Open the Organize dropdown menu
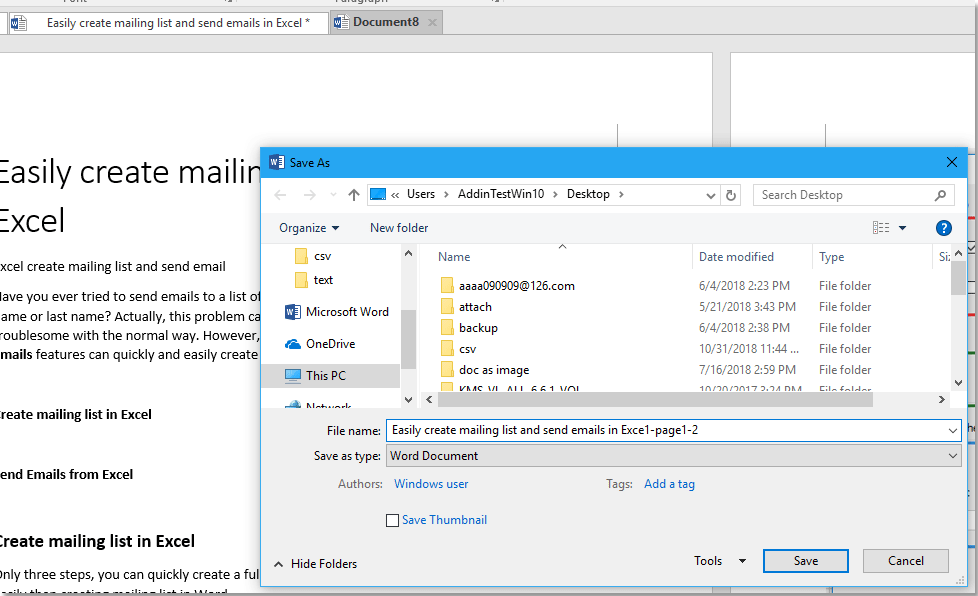Screen dimensions: 978x596 point(309,228)
